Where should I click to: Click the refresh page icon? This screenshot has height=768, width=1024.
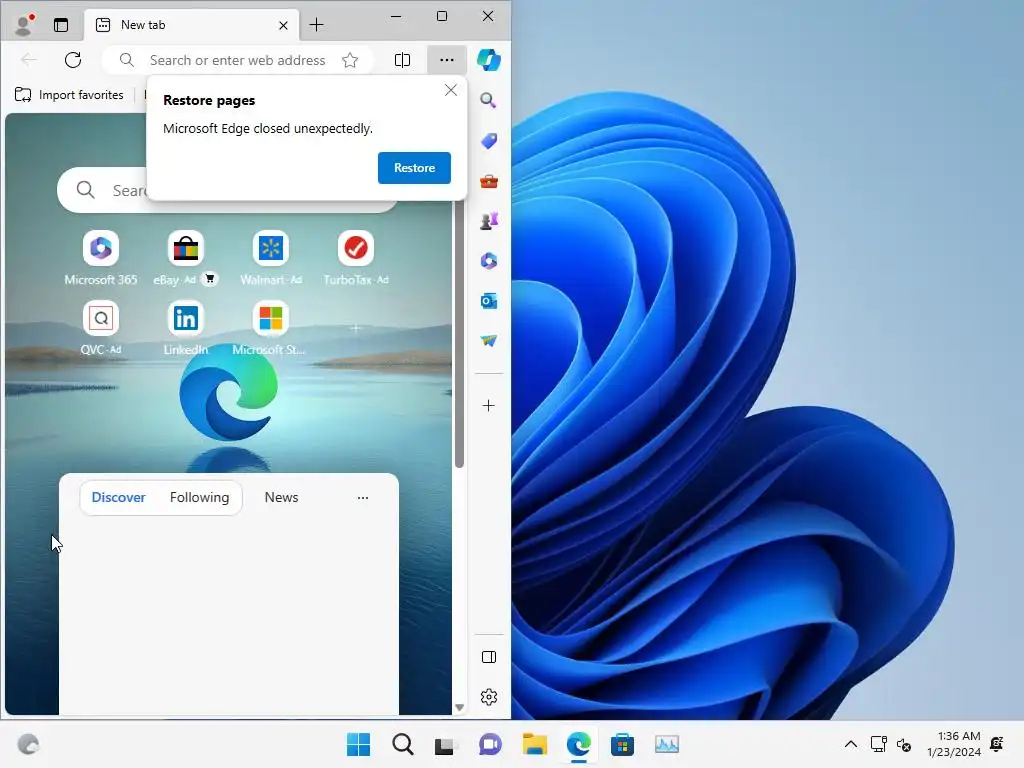[x=73, y=60]
